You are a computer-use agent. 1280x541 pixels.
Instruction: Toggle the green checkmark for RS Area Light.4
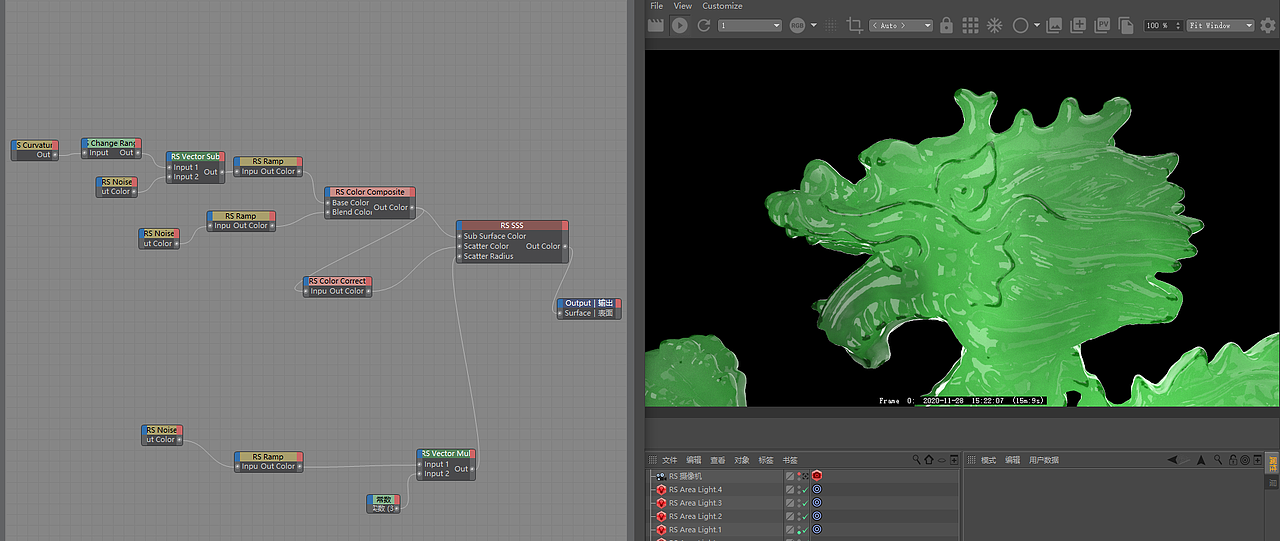(803, 490)
